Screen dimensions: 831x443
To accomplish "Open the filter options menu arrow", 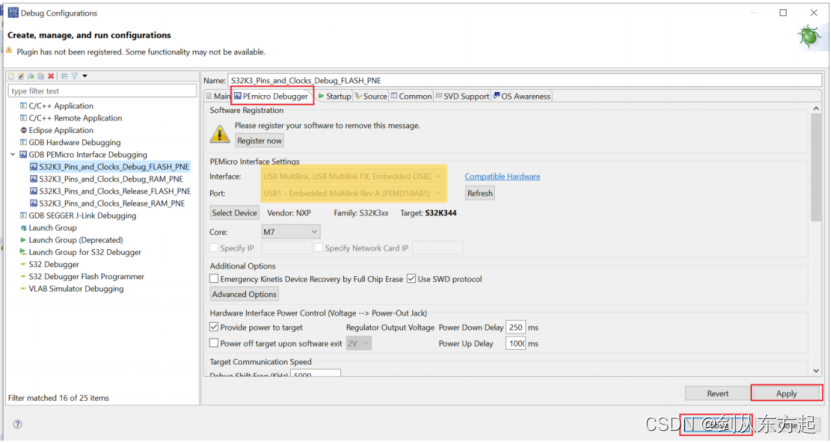I will (x=85, y=76).
